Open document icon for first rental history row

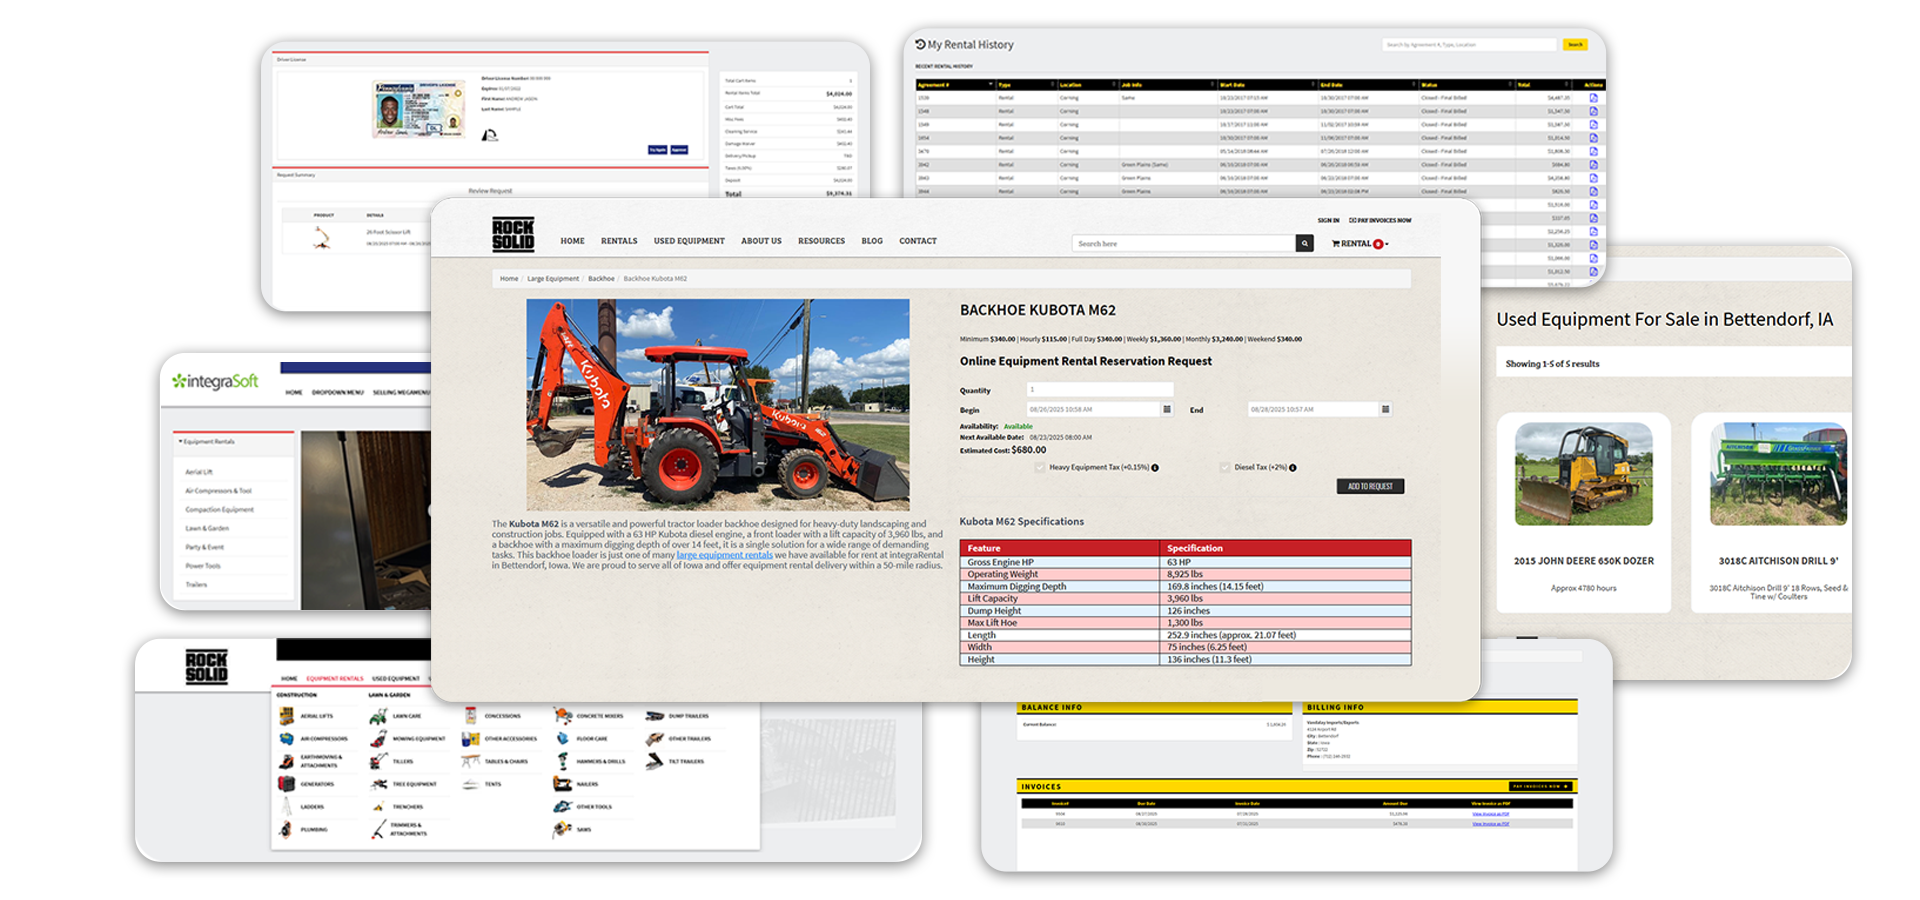point(1593,98)
